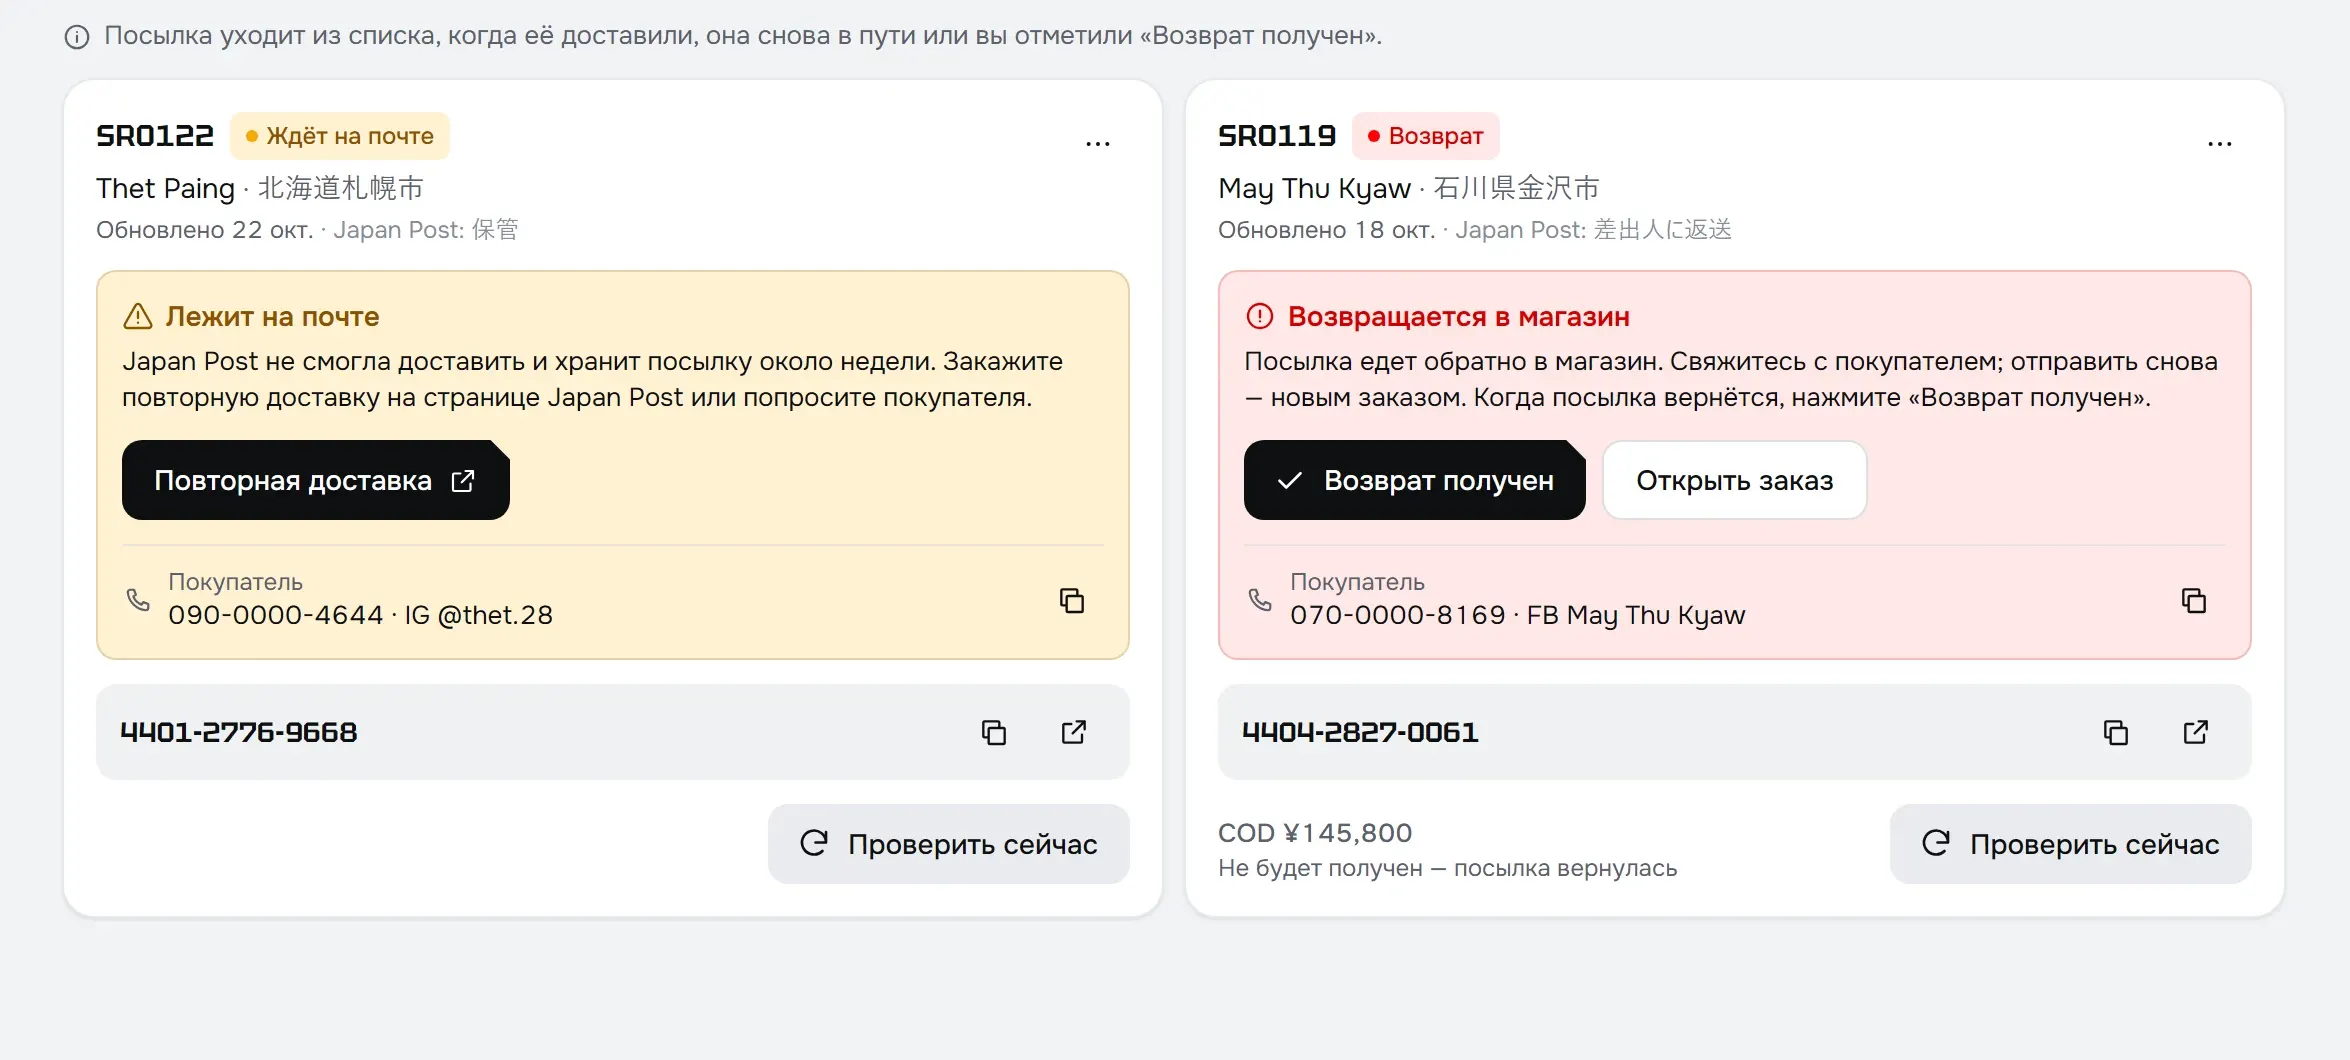Copy buyer contact 070-0000-8169
The image size is (2350, 1060).
click(x=2194, y=600)
